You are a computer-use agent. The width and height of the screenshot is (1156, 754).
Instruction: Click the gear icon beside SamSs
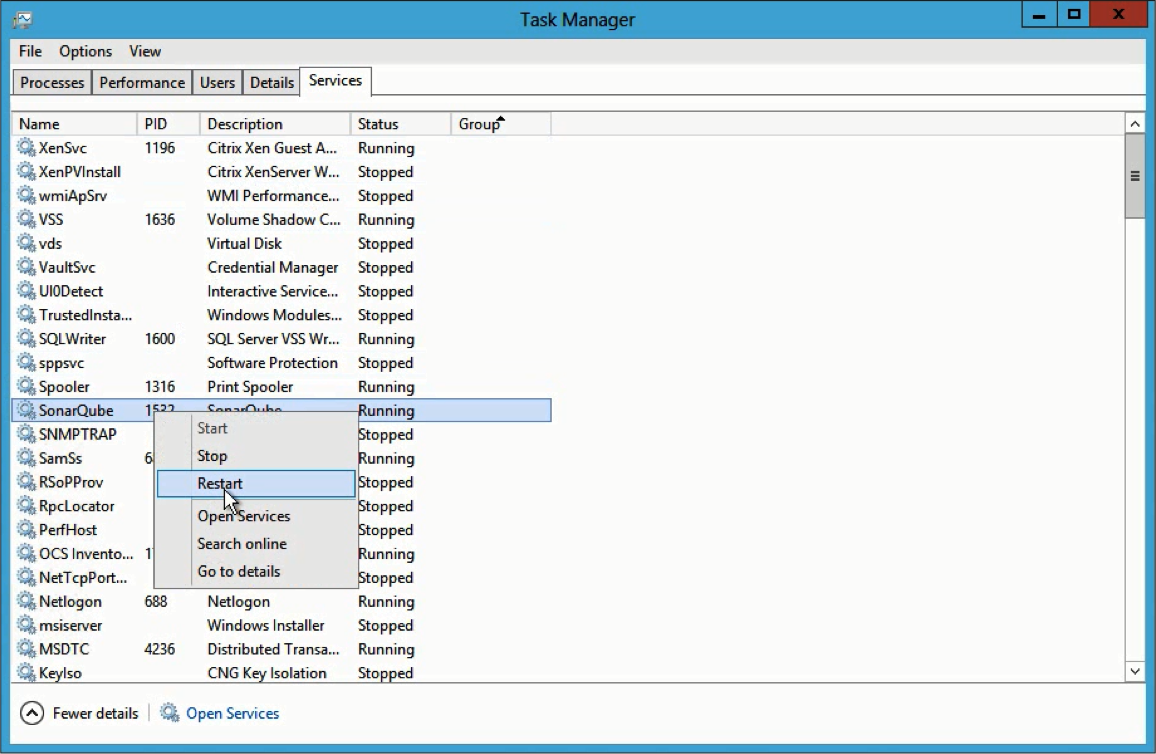pyautogui.click(x=27, y=458)
